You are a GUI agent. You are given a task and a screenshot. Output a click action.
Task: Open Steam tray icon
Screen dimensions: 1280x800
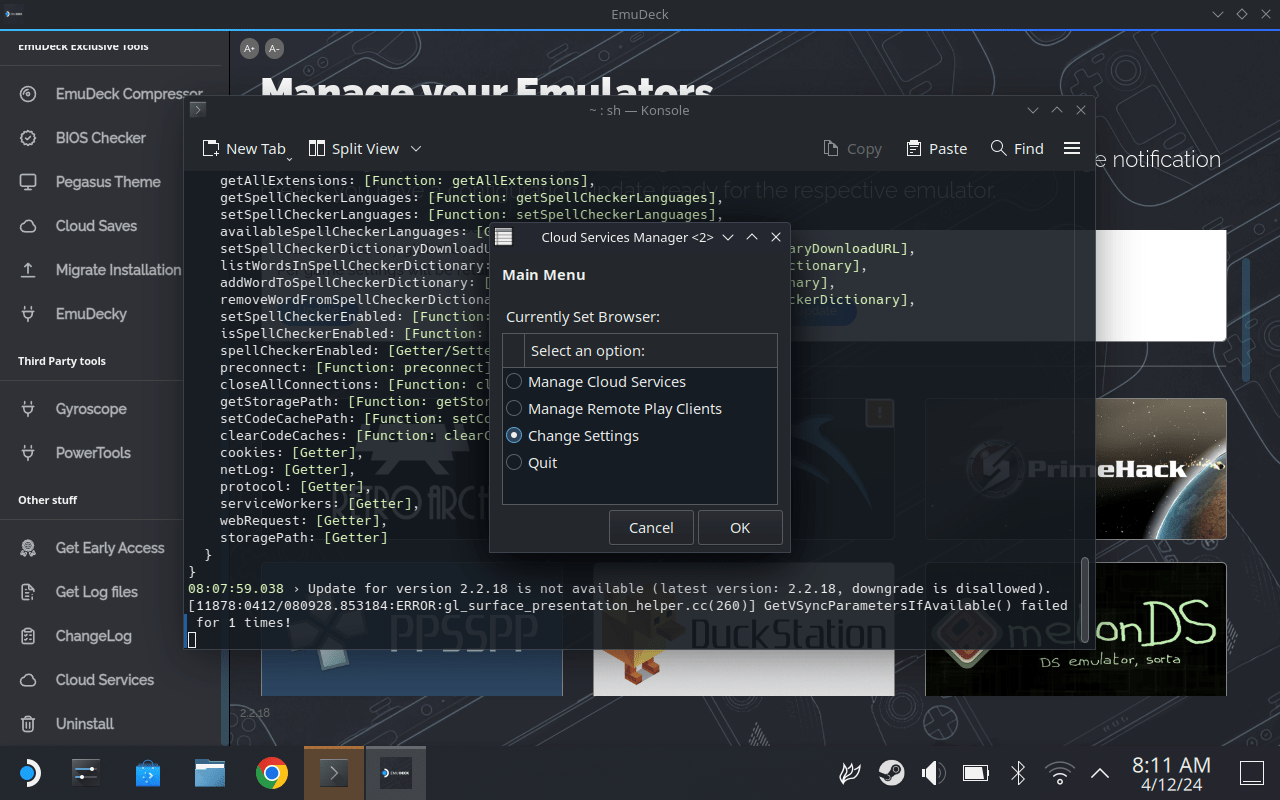coord(891,773)
